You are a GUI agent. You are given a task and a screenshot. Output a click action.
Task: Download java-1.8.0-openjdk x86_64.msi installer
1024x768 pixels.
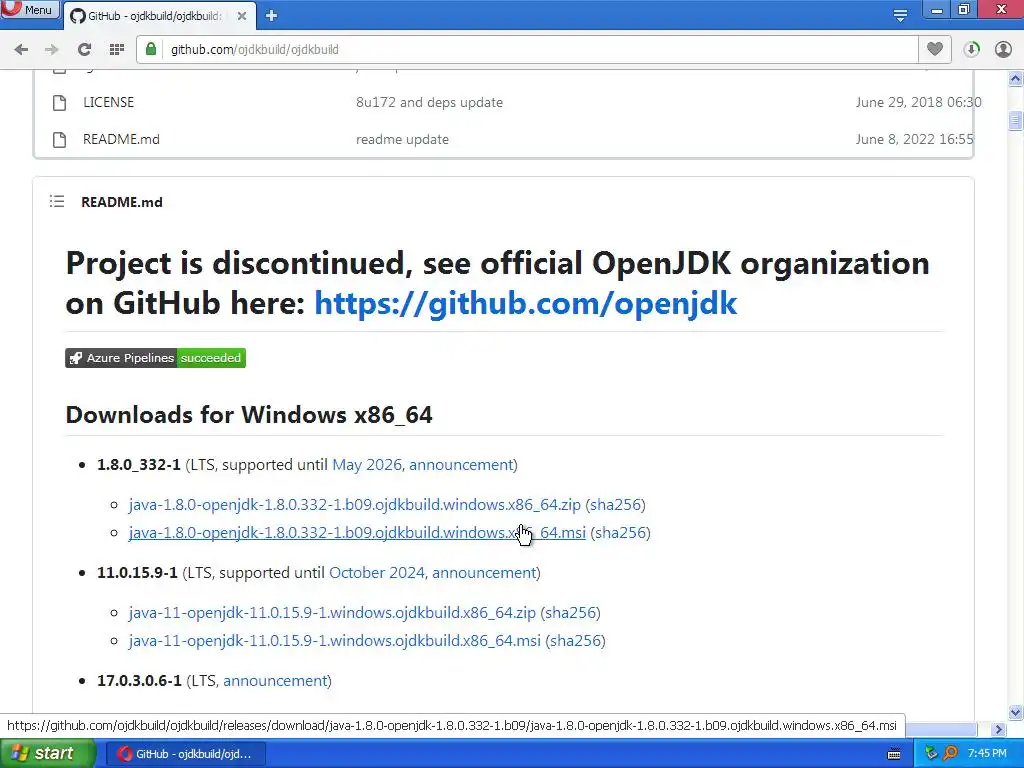coord(357,533)
